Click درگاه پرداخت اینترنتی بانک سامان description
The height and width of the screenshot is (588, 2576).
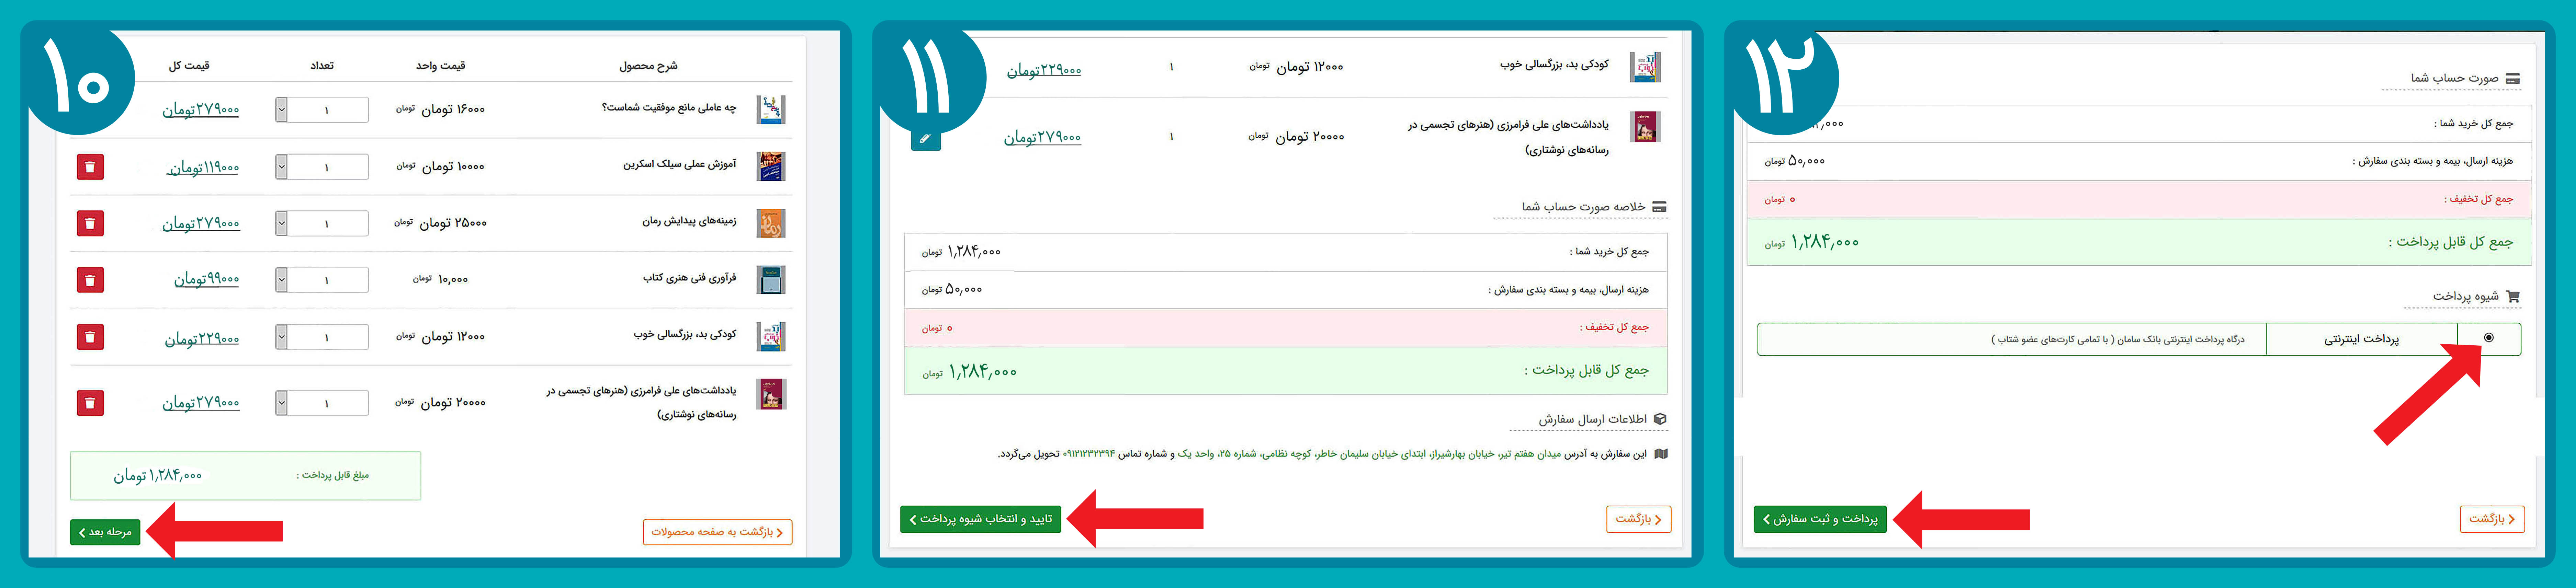click(2118, 340)
